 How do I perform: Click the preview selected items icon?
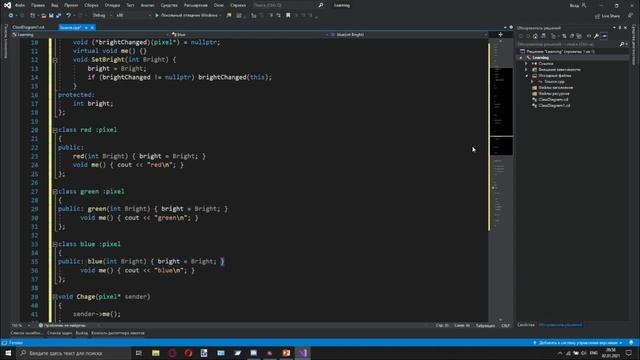click(x=604, y=36)
